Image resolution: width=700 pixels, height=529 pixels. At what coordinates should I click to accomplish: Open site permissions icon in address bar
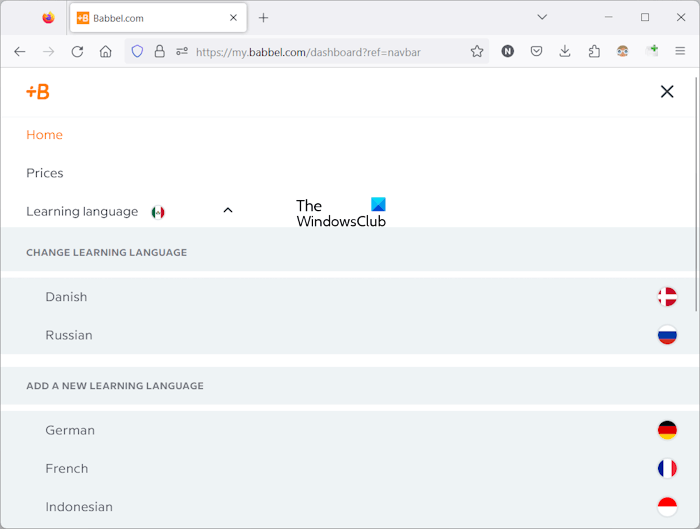(x=182, y=52)
